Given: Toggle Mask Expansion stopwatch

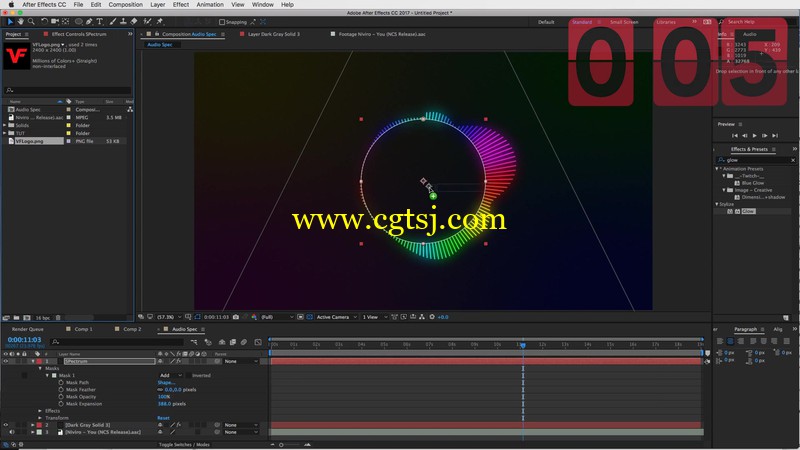Looking at the screenshot, I should [61, 404].
